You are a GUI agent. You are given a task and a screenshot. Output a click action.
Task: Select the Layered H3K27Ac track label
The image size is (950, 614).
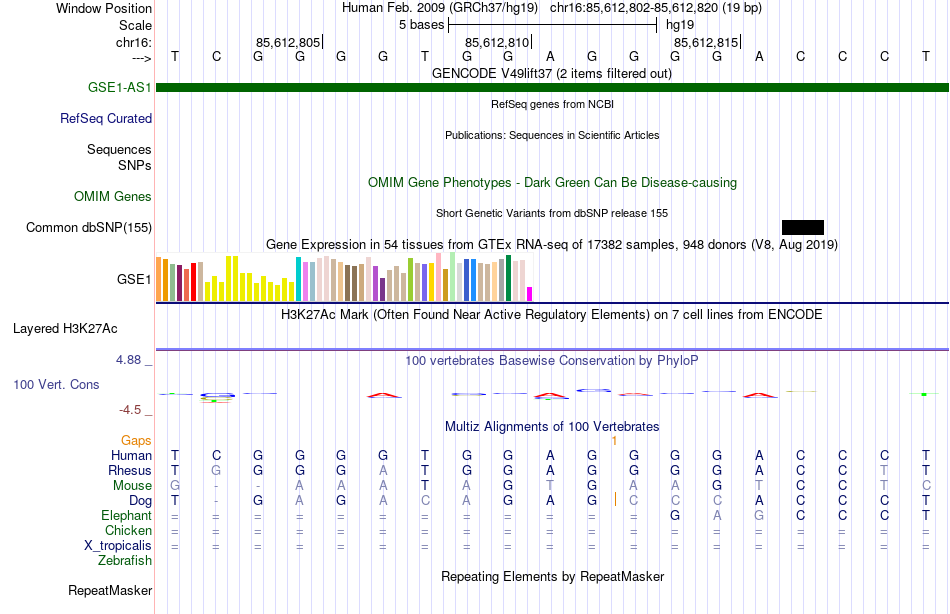[x=65, y=329]
